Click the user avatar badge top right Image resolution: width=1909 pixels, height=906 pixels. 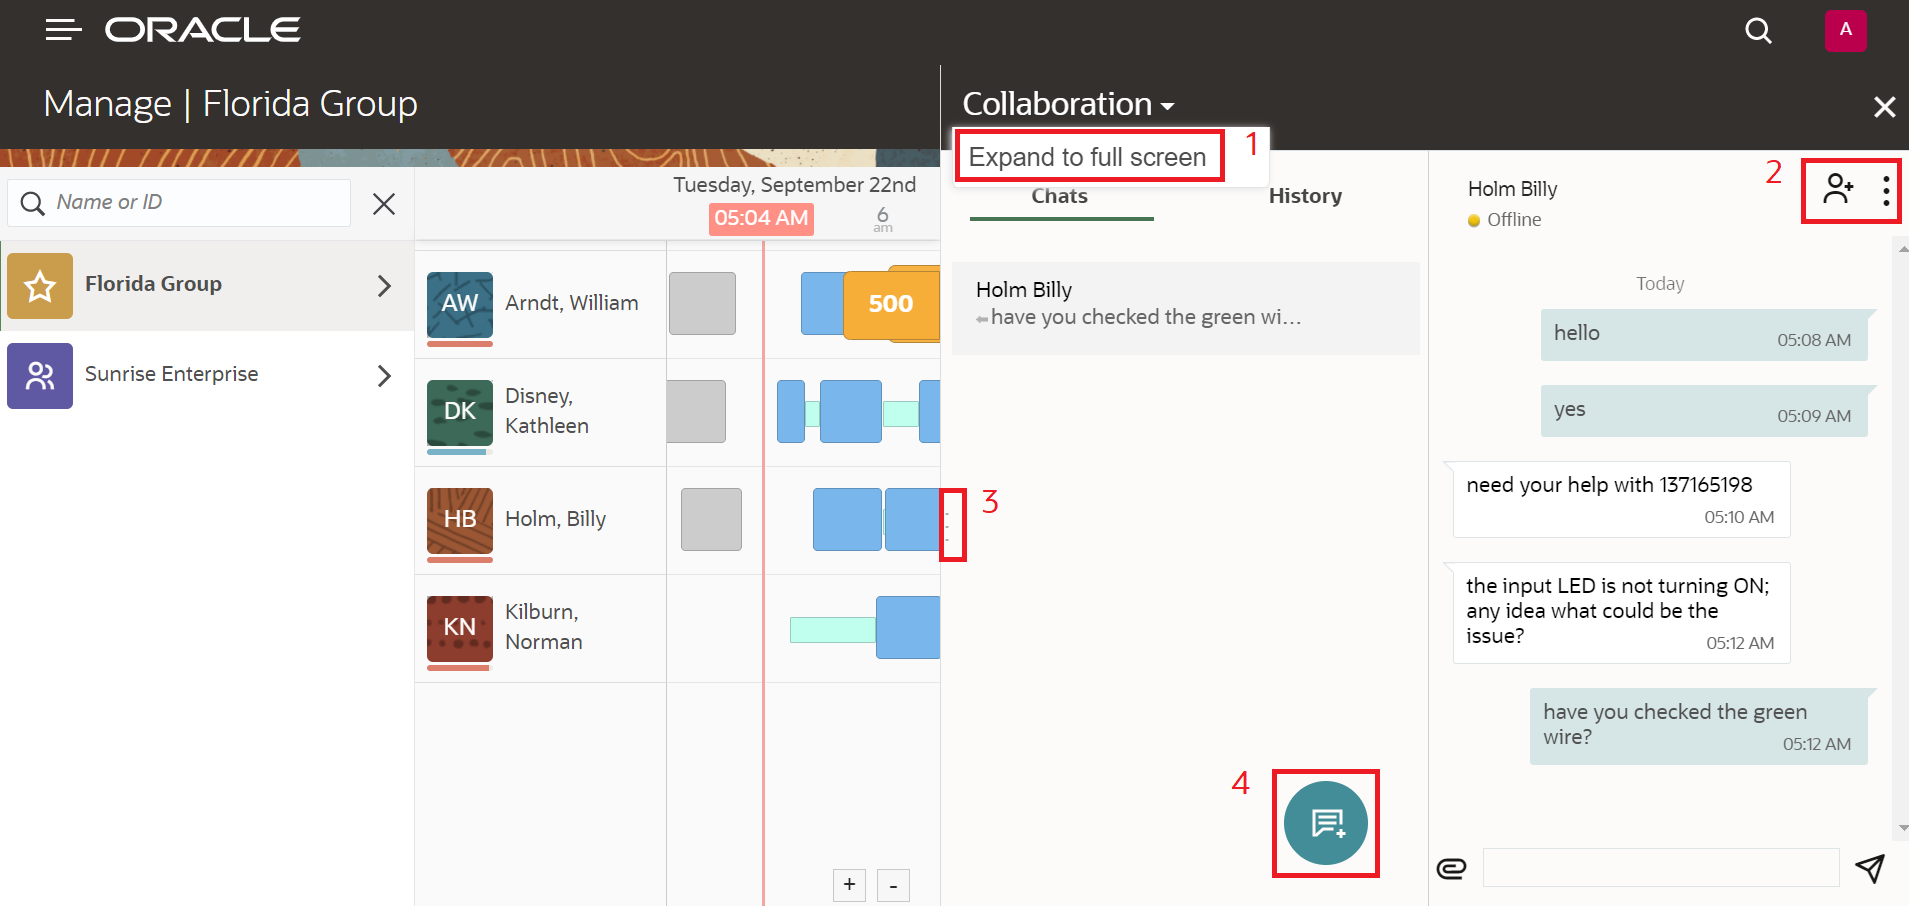coord(1846,30)
